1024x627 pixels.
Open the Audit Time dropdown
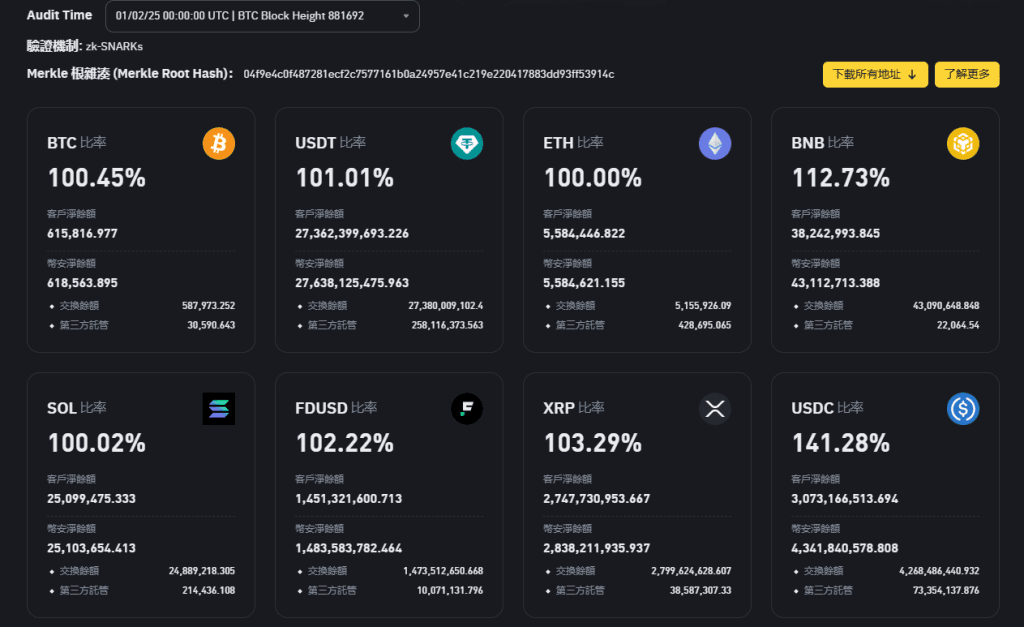pos(262,16)
